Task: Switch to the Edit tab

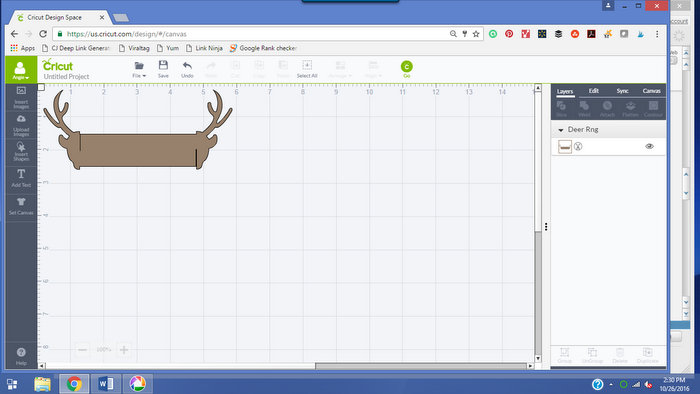Action: pos(593,91)
